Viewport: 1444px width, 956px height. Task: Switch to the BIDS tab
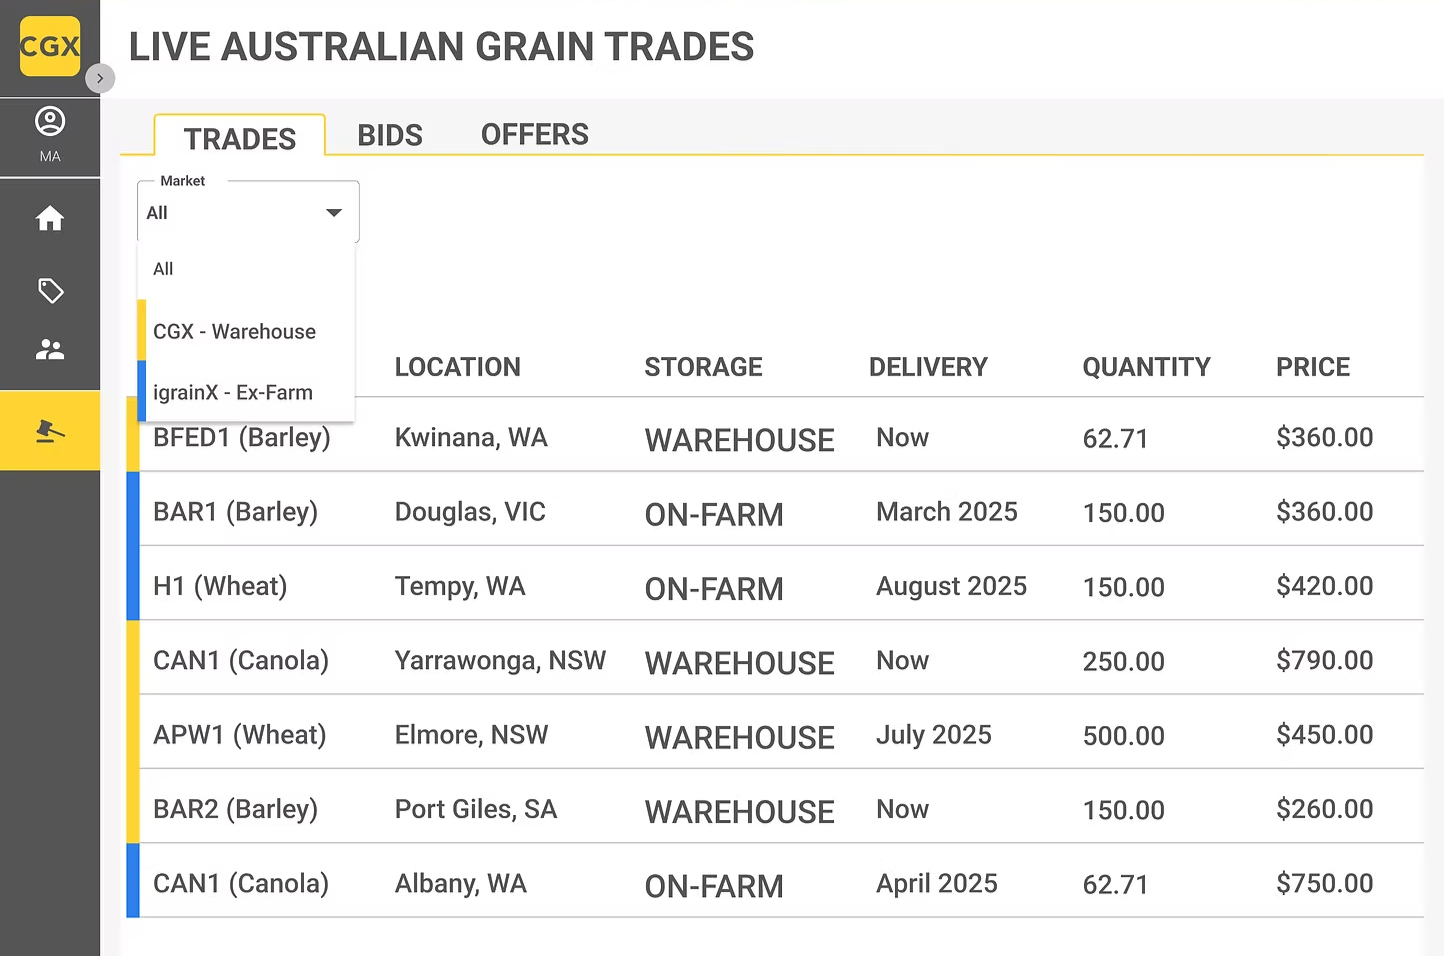[390, 135]
